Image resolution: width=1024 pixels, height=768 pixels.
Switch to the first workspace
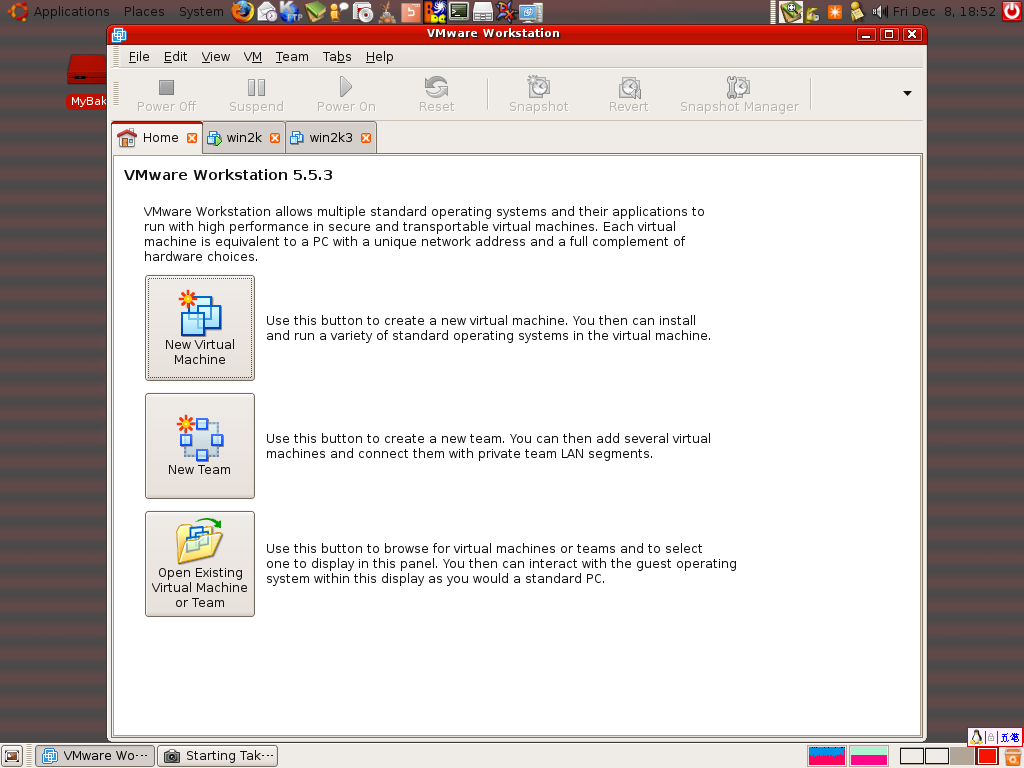tap(912, 756)
